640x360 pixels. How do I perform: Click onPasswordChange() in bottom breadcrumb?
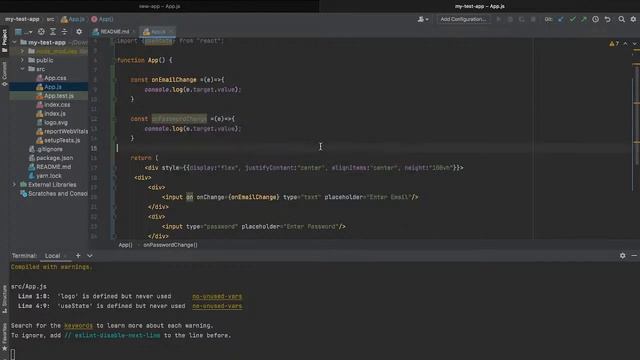(170, 245)
